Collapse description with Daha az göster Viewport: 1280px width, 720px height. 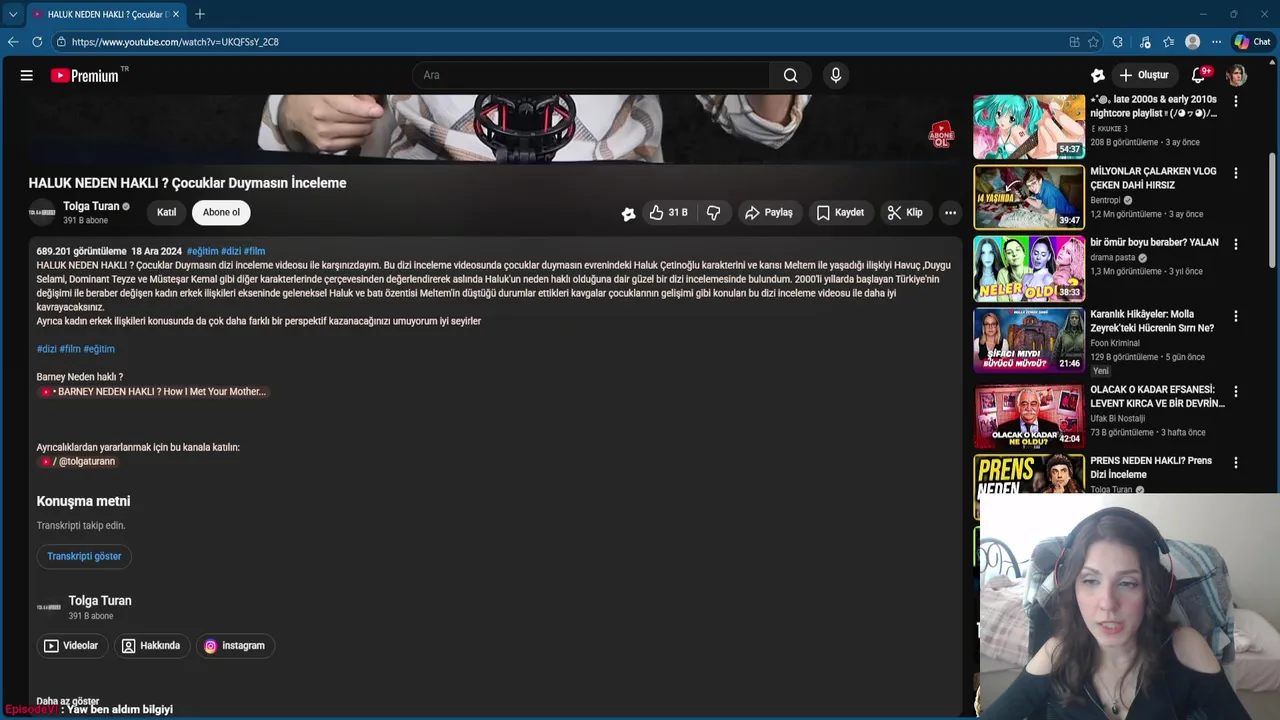68,701
